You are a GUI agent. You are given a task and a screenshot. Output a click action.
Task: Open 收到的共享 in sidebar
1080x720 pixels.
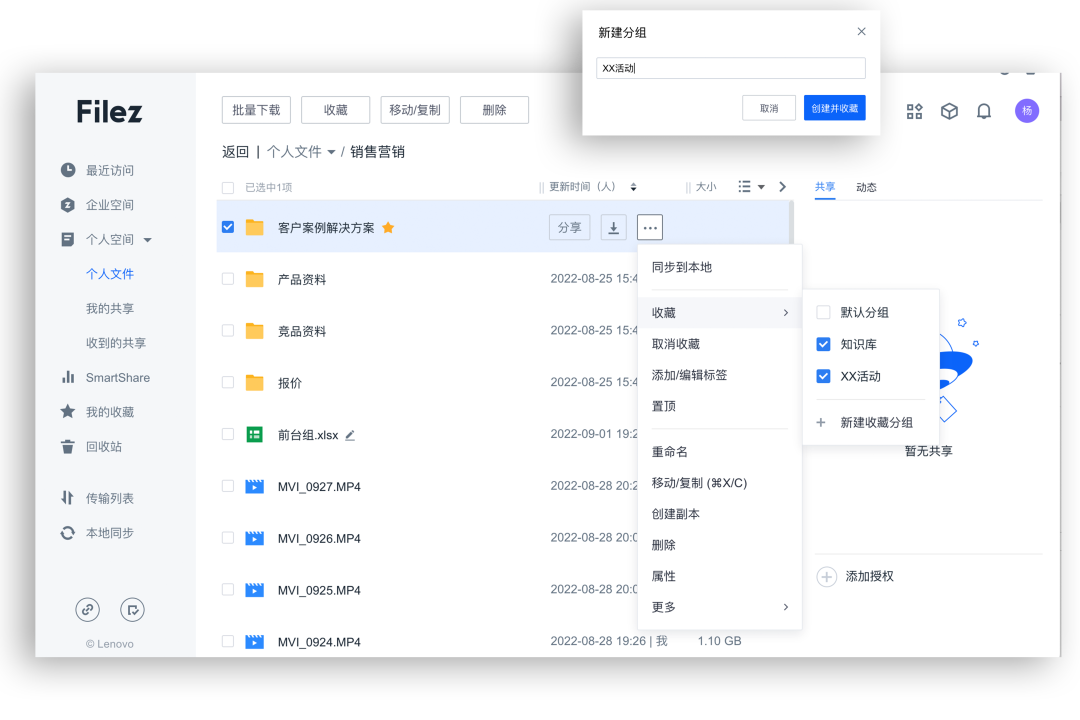[116, 343]
